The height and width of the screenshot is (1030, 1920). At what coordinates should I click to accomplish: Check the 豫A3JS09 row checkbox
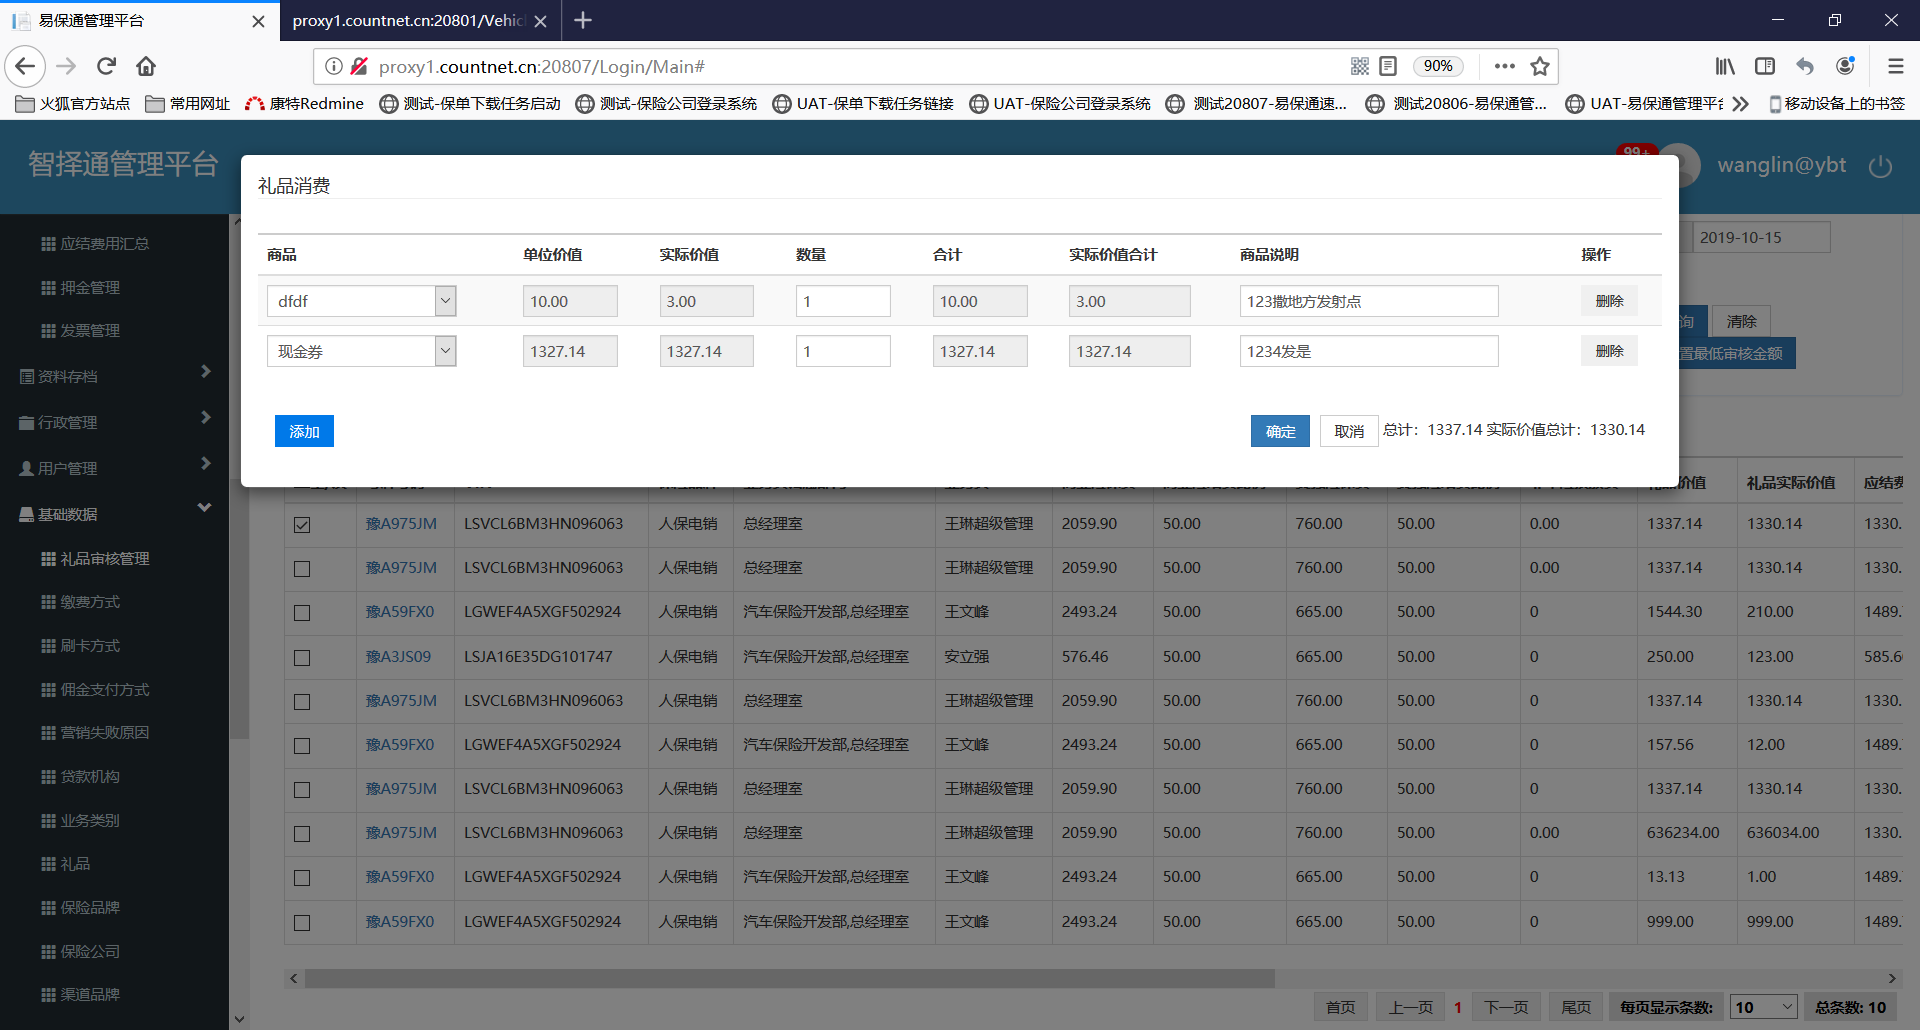(x=302, y=657)
